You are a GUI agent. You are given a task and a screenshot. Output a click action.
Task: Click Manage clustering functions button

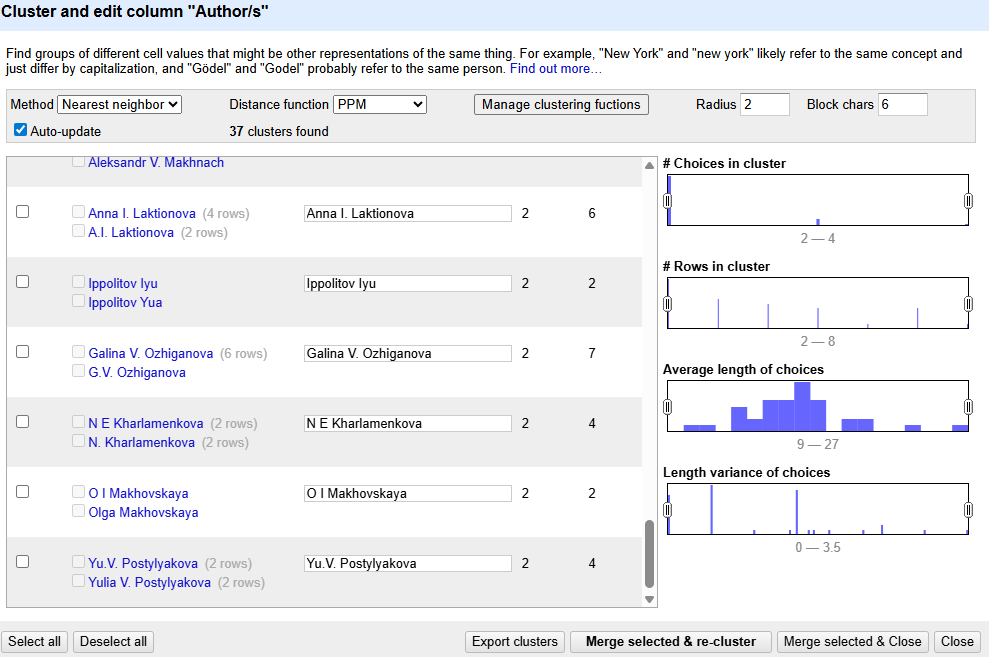561,104
